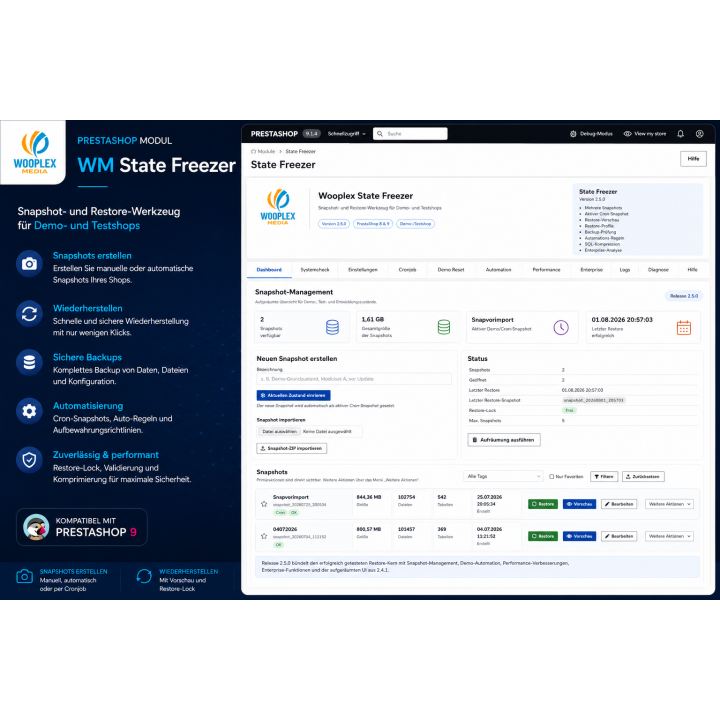Expand Weitere Aktionen for Snapvorimport
720x720 pixels.
[669, 504]
